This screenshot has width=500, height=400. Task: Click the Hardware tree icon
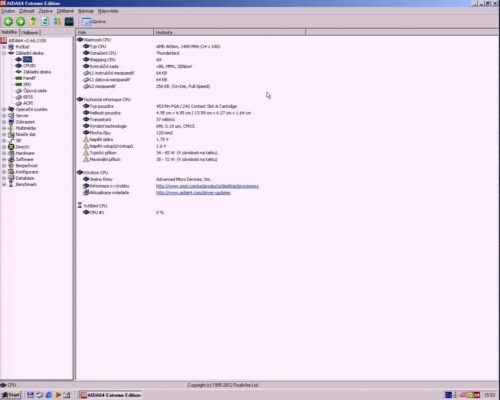coord(11,153)
